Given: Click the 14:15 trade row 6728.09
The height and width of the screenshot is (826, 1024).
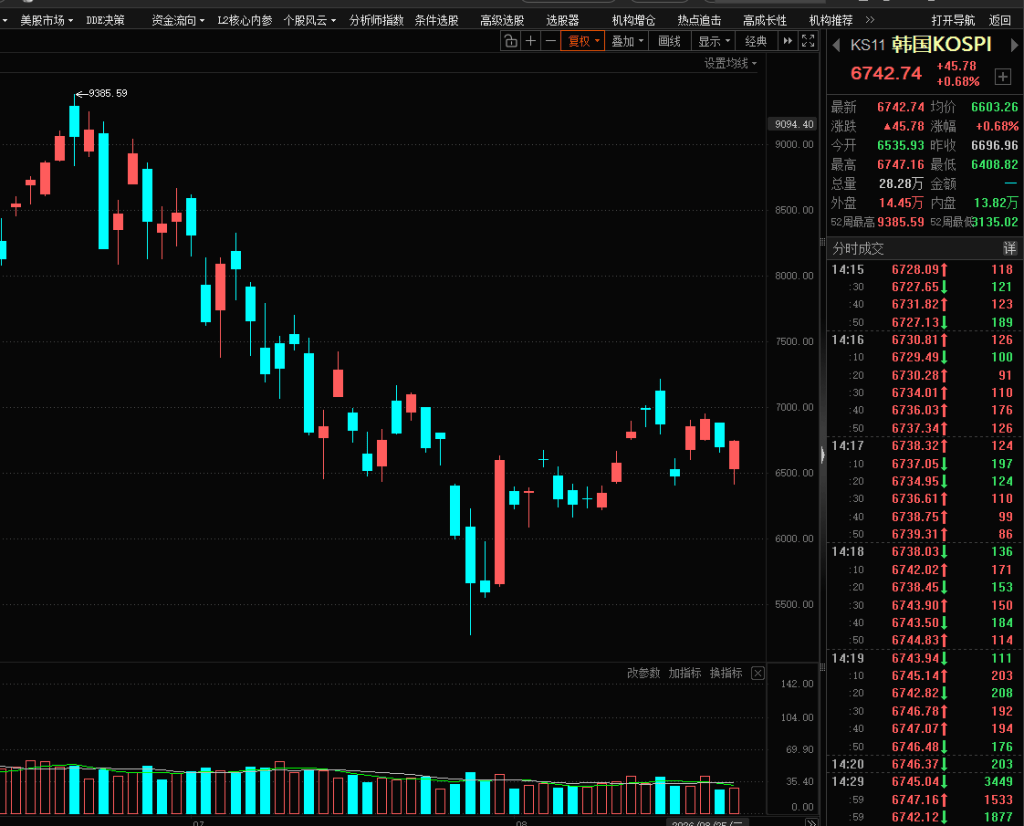Looking at the screenshot, I should tap(922, 269).
